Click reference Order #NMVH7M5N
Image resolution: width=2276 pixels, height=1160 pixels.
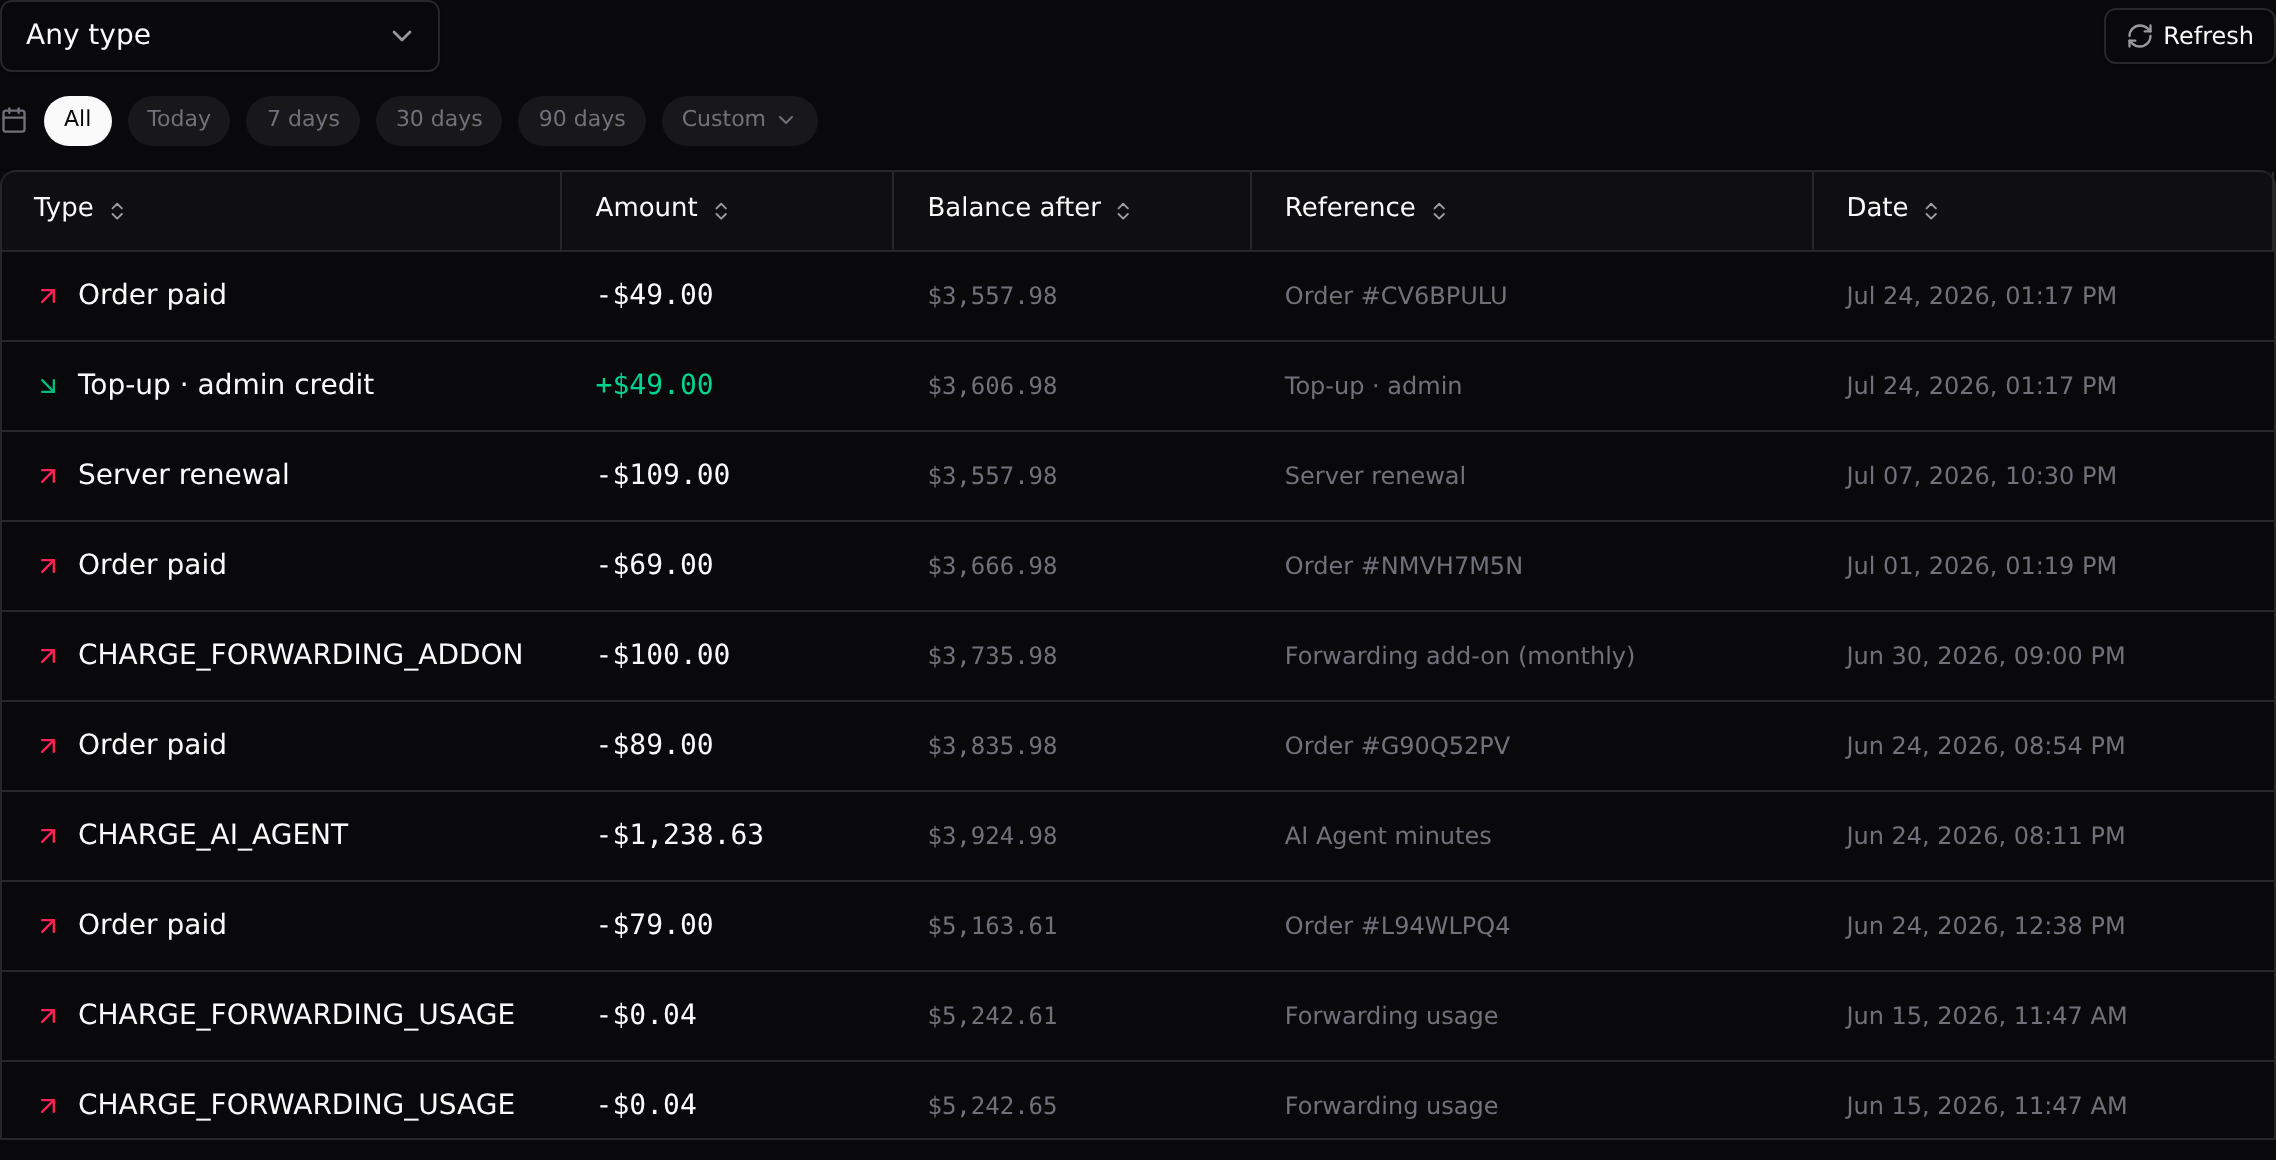tap(1403, 566)
